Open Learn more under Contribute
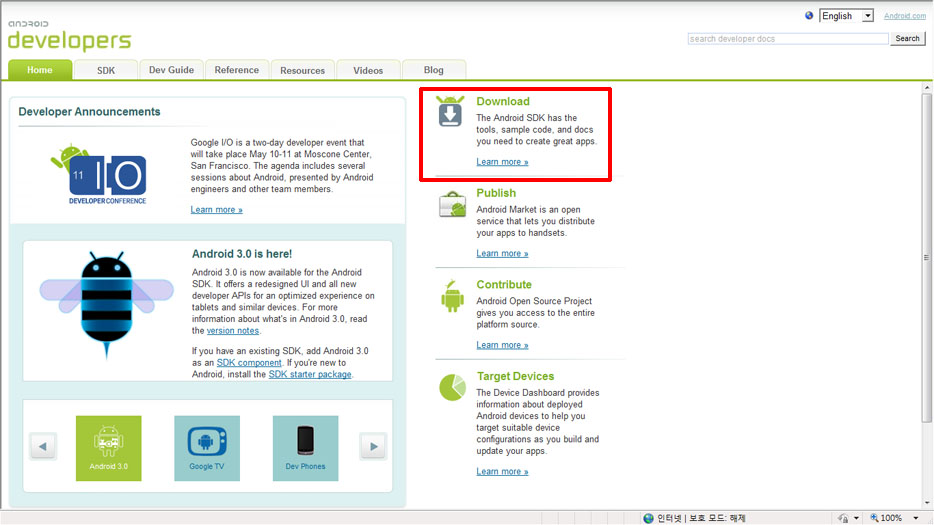The height and width of the screenshot is (525, 934). click(x=502, y=346)
